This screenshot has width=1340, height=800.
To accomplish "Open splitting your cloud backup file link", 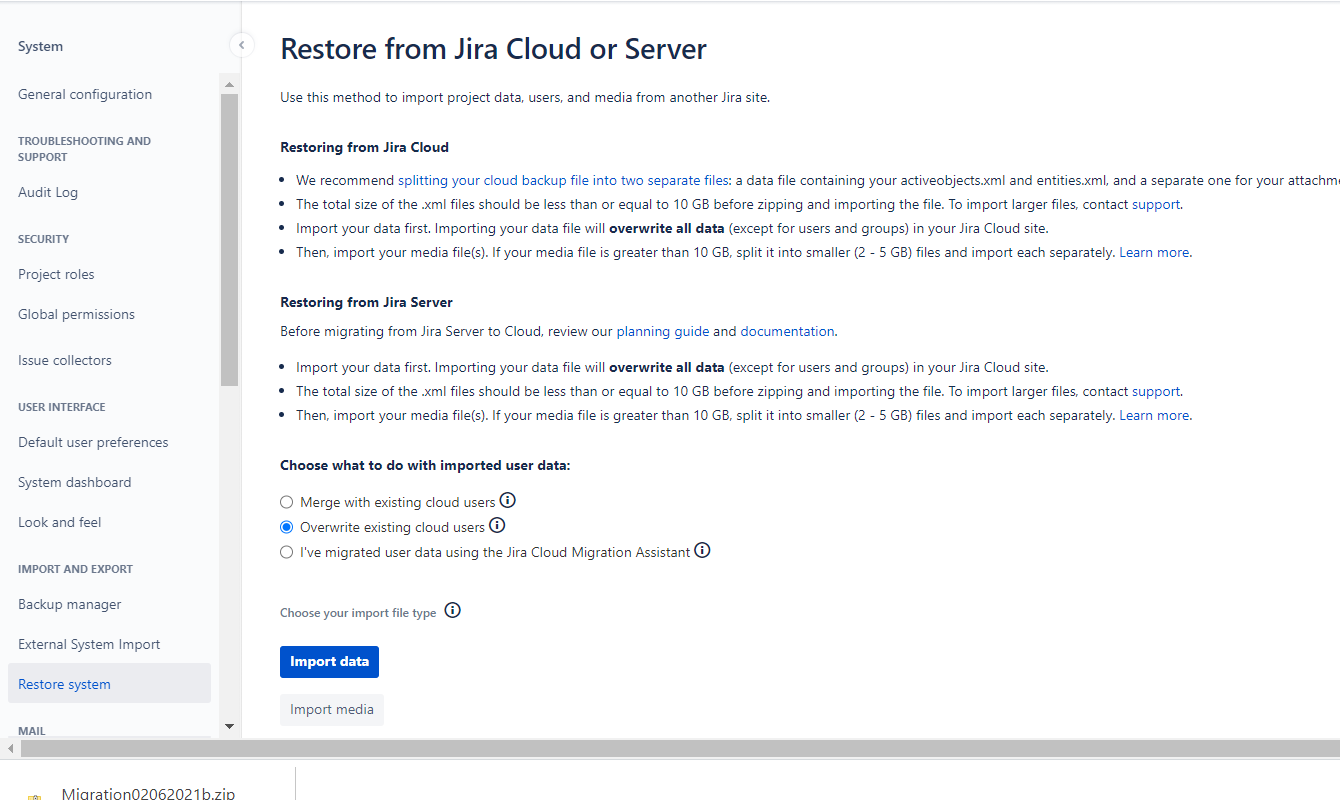I will (563, 180).
